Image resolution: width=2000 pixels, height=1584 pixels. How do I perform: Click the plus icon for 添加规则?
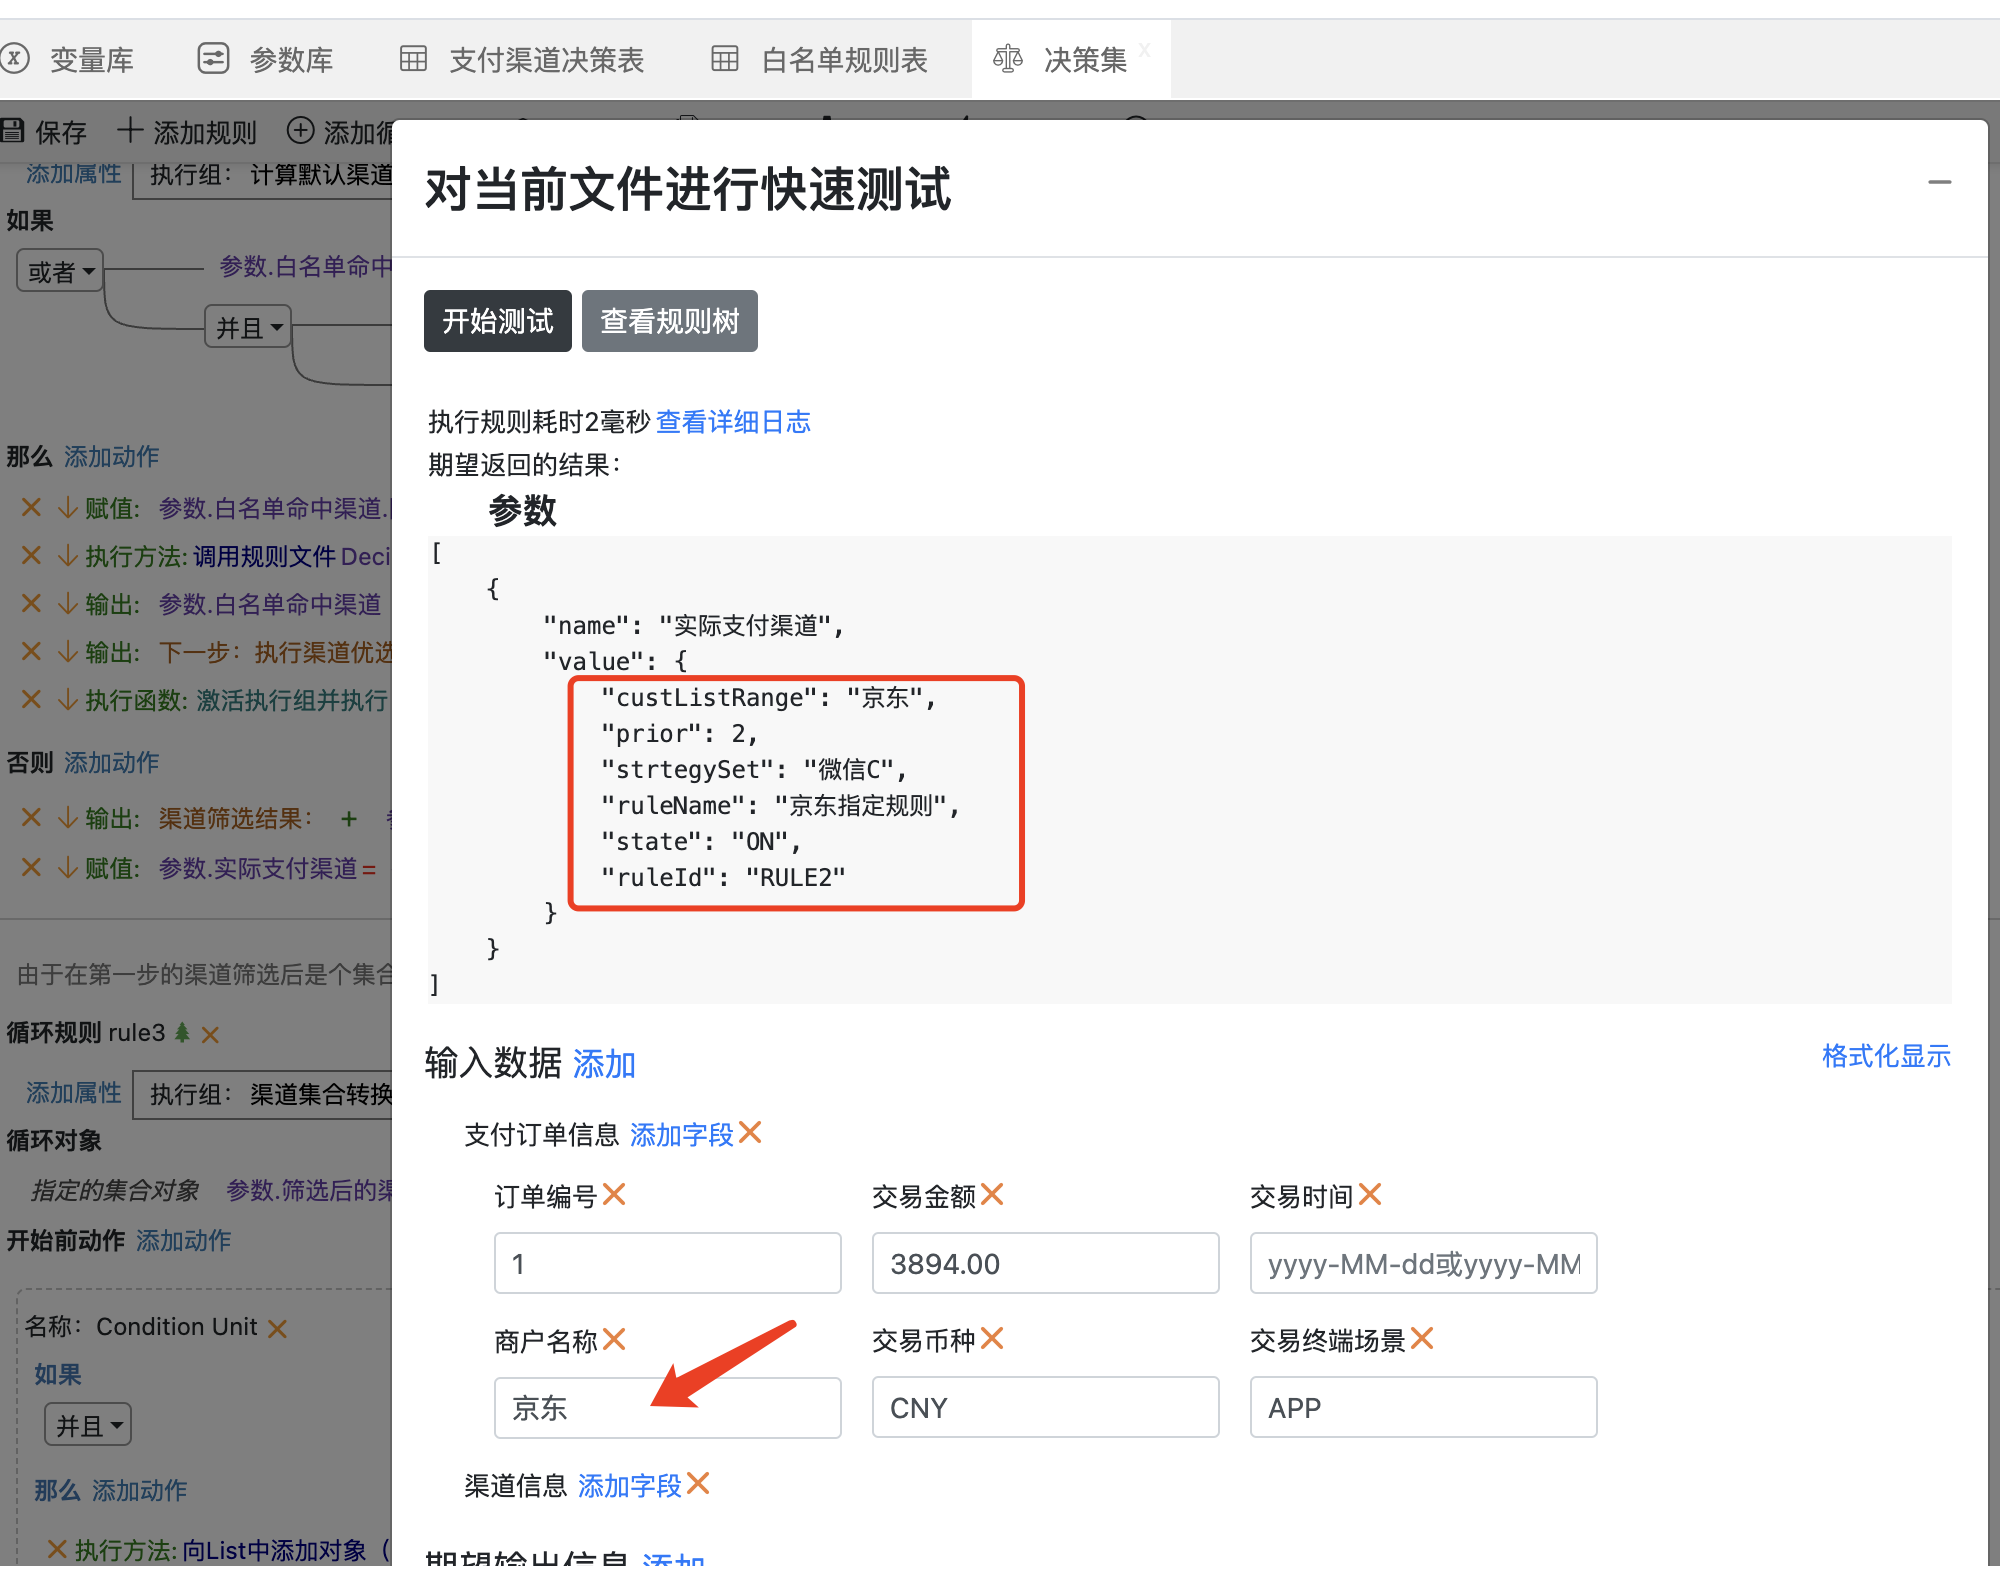click(130, 130)
